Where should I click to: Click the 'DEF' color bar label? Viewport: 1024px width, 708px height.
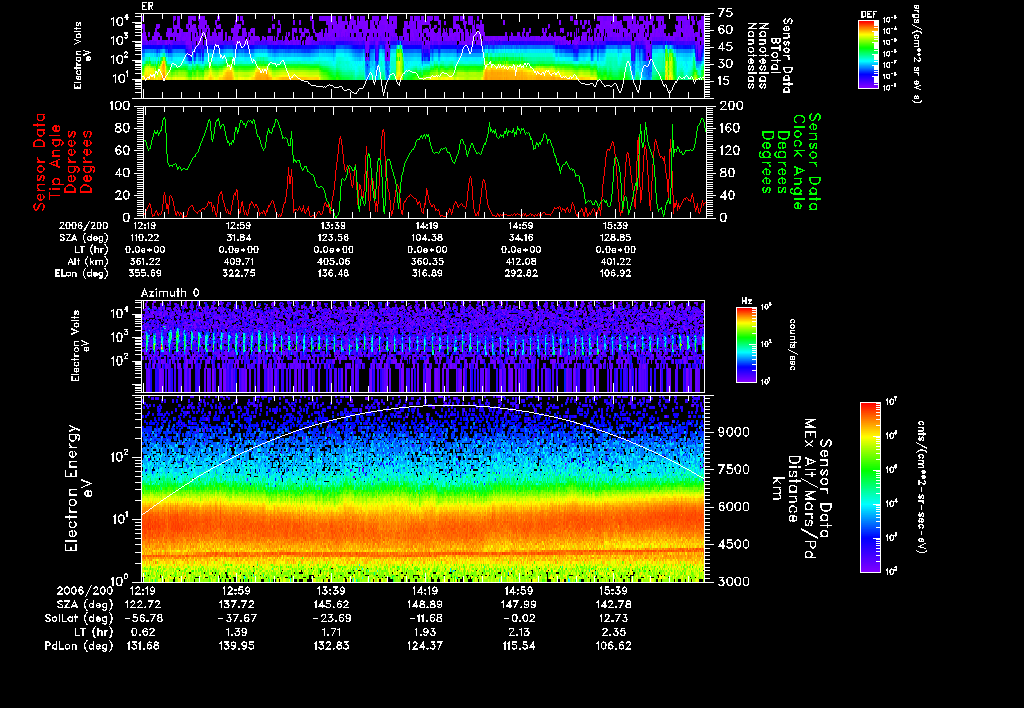tap(868, 14)
